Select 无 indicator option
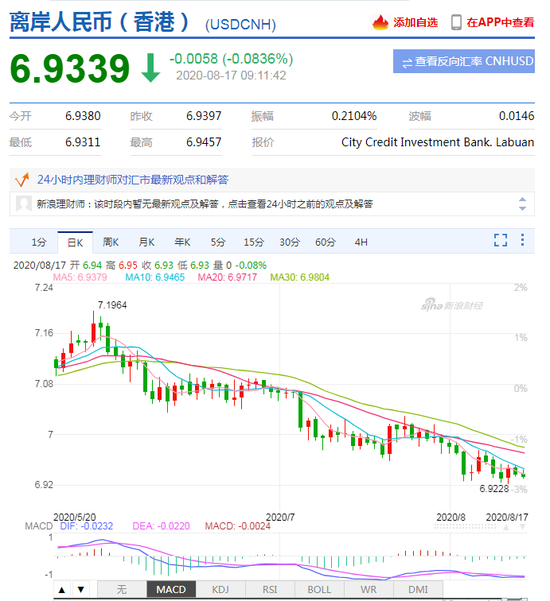Screen dimensions: 550x601 point(122,590)
